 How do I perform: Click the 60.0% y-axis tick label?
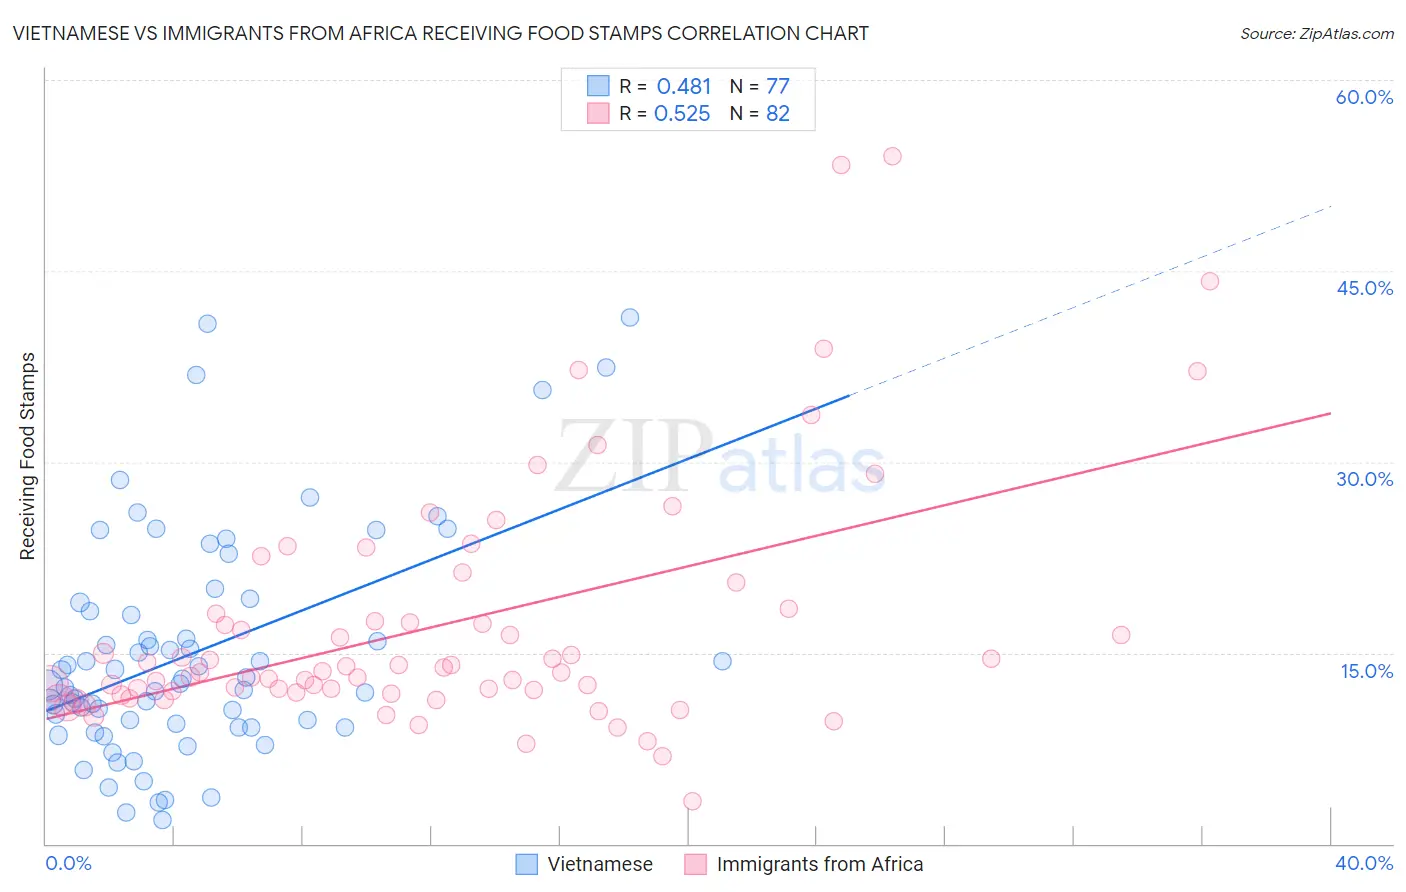[x=1364, y=97]
